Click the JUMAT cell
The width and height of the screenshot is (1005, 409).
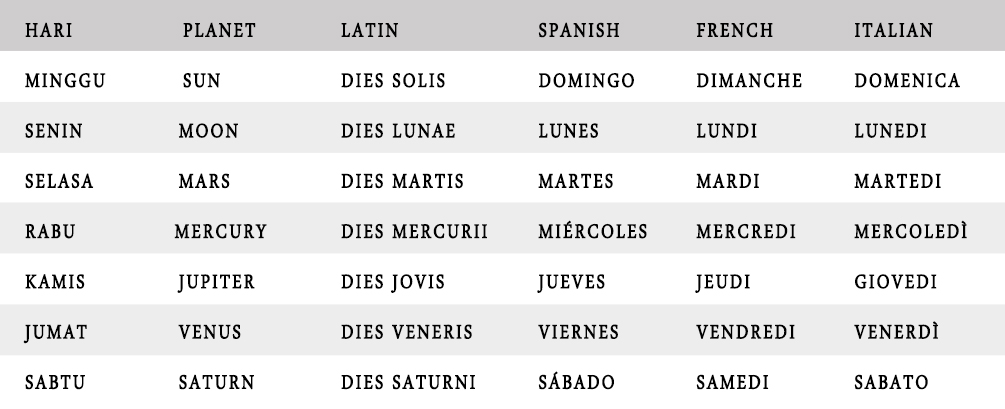56,333
